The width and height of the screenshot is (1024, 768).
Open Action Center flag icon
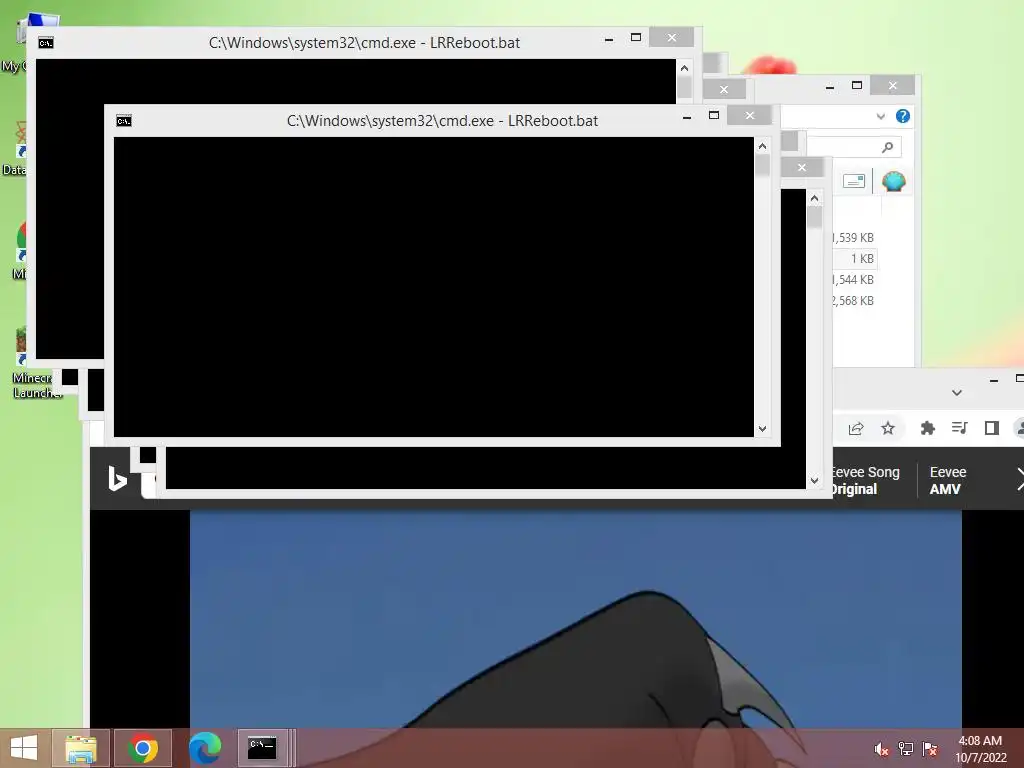click(930, 749)
